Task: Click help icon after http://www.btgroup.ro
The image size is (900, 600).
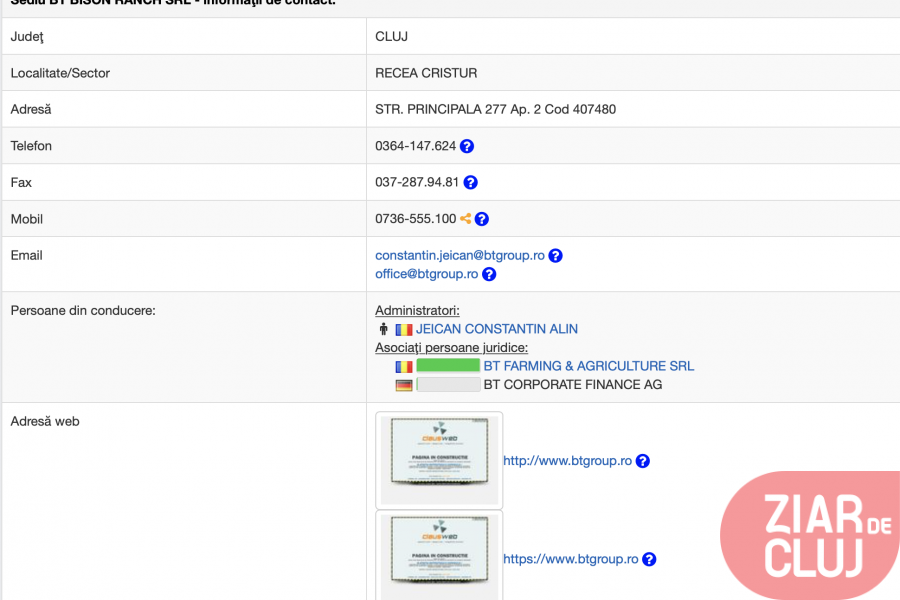Action: [x=643, y=461]
